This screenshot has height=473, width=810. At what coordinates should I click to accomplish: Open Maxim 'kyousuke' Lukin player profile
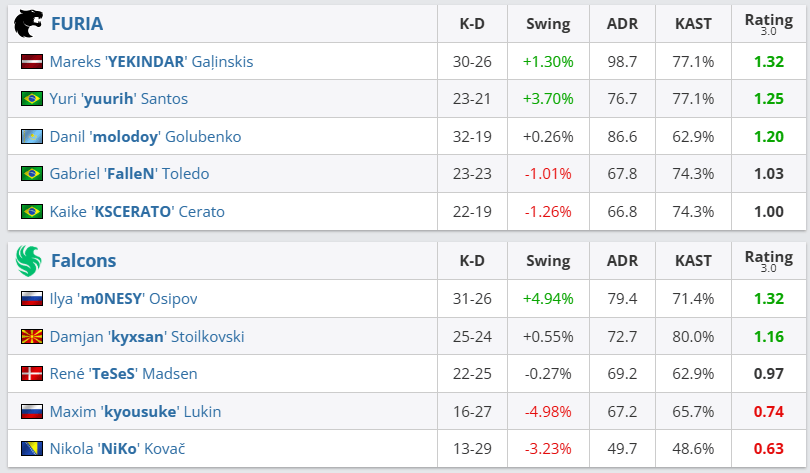click(x=135, y=412)
